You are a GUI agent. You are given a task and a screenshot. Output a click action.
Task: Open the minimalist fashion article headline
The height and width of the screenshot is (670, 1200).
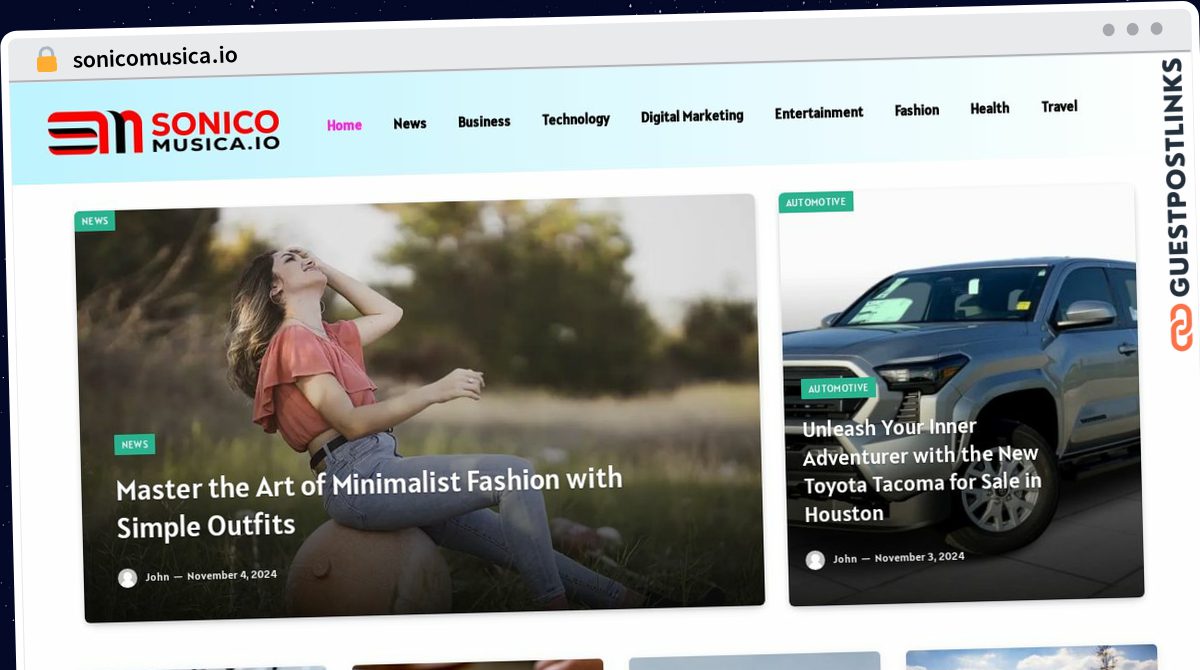369,503
